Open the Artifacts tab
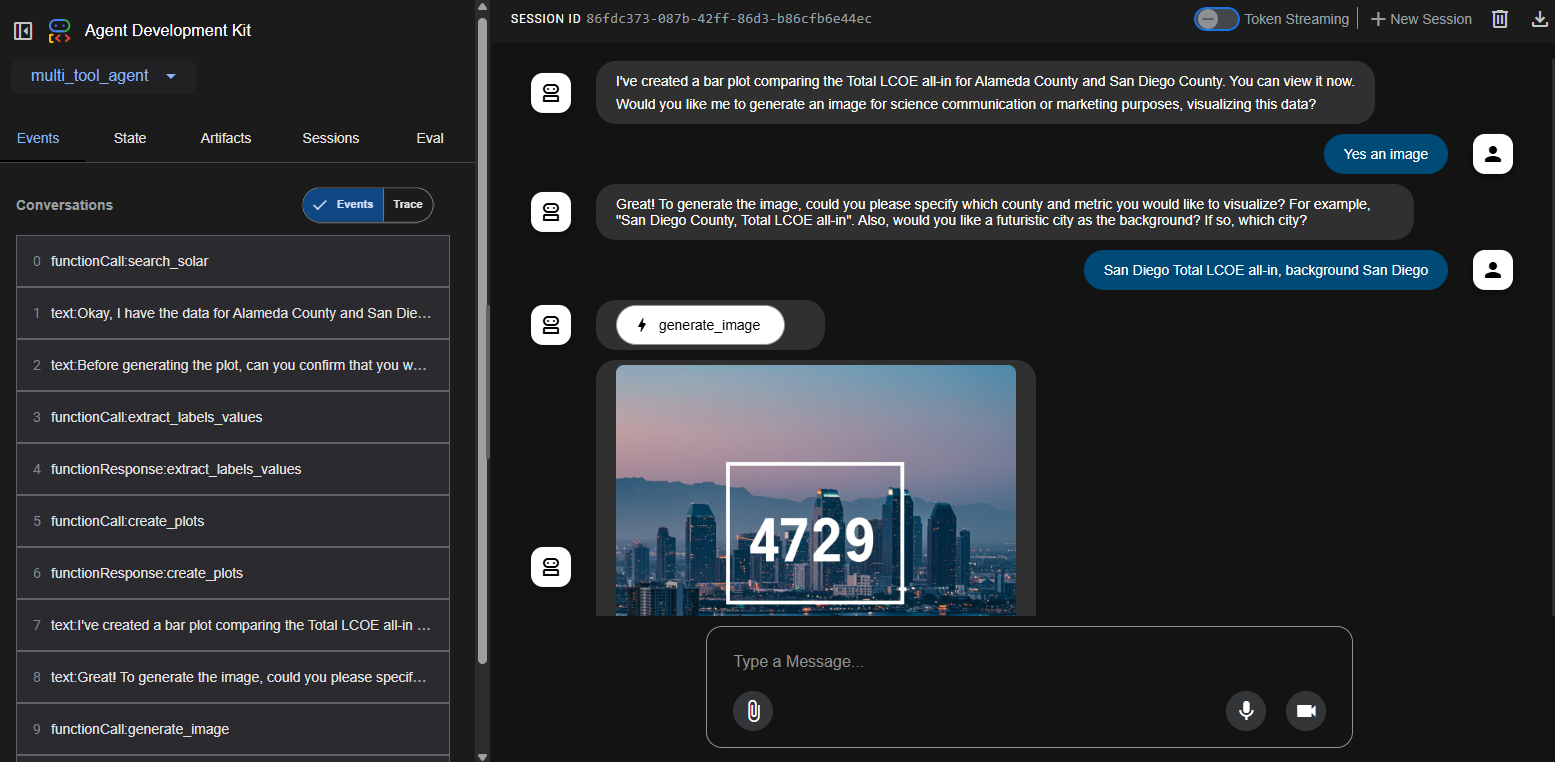 pyautogui.click(x=226, y=138)
